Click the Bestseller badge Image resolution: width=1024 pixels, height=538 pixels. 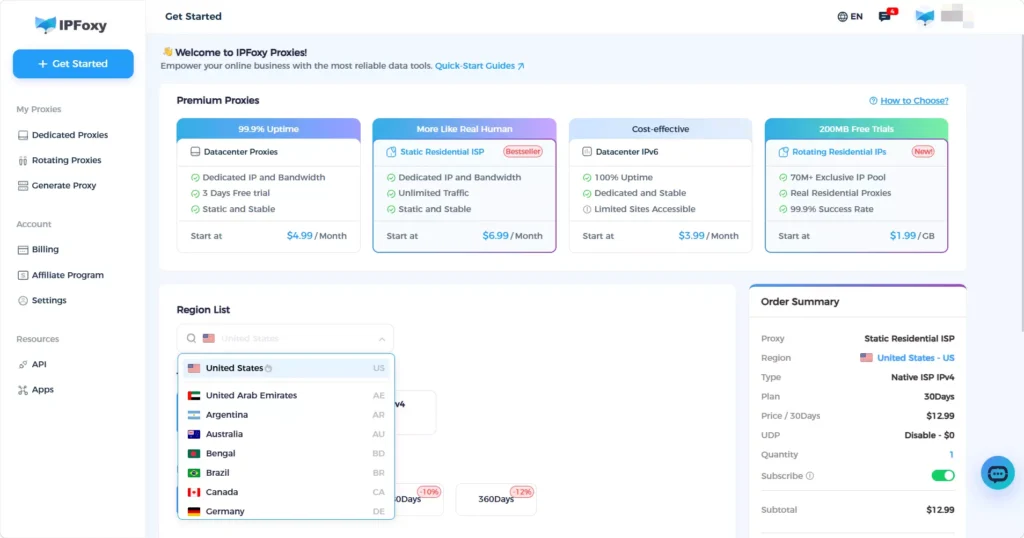(x=522, y=151)
